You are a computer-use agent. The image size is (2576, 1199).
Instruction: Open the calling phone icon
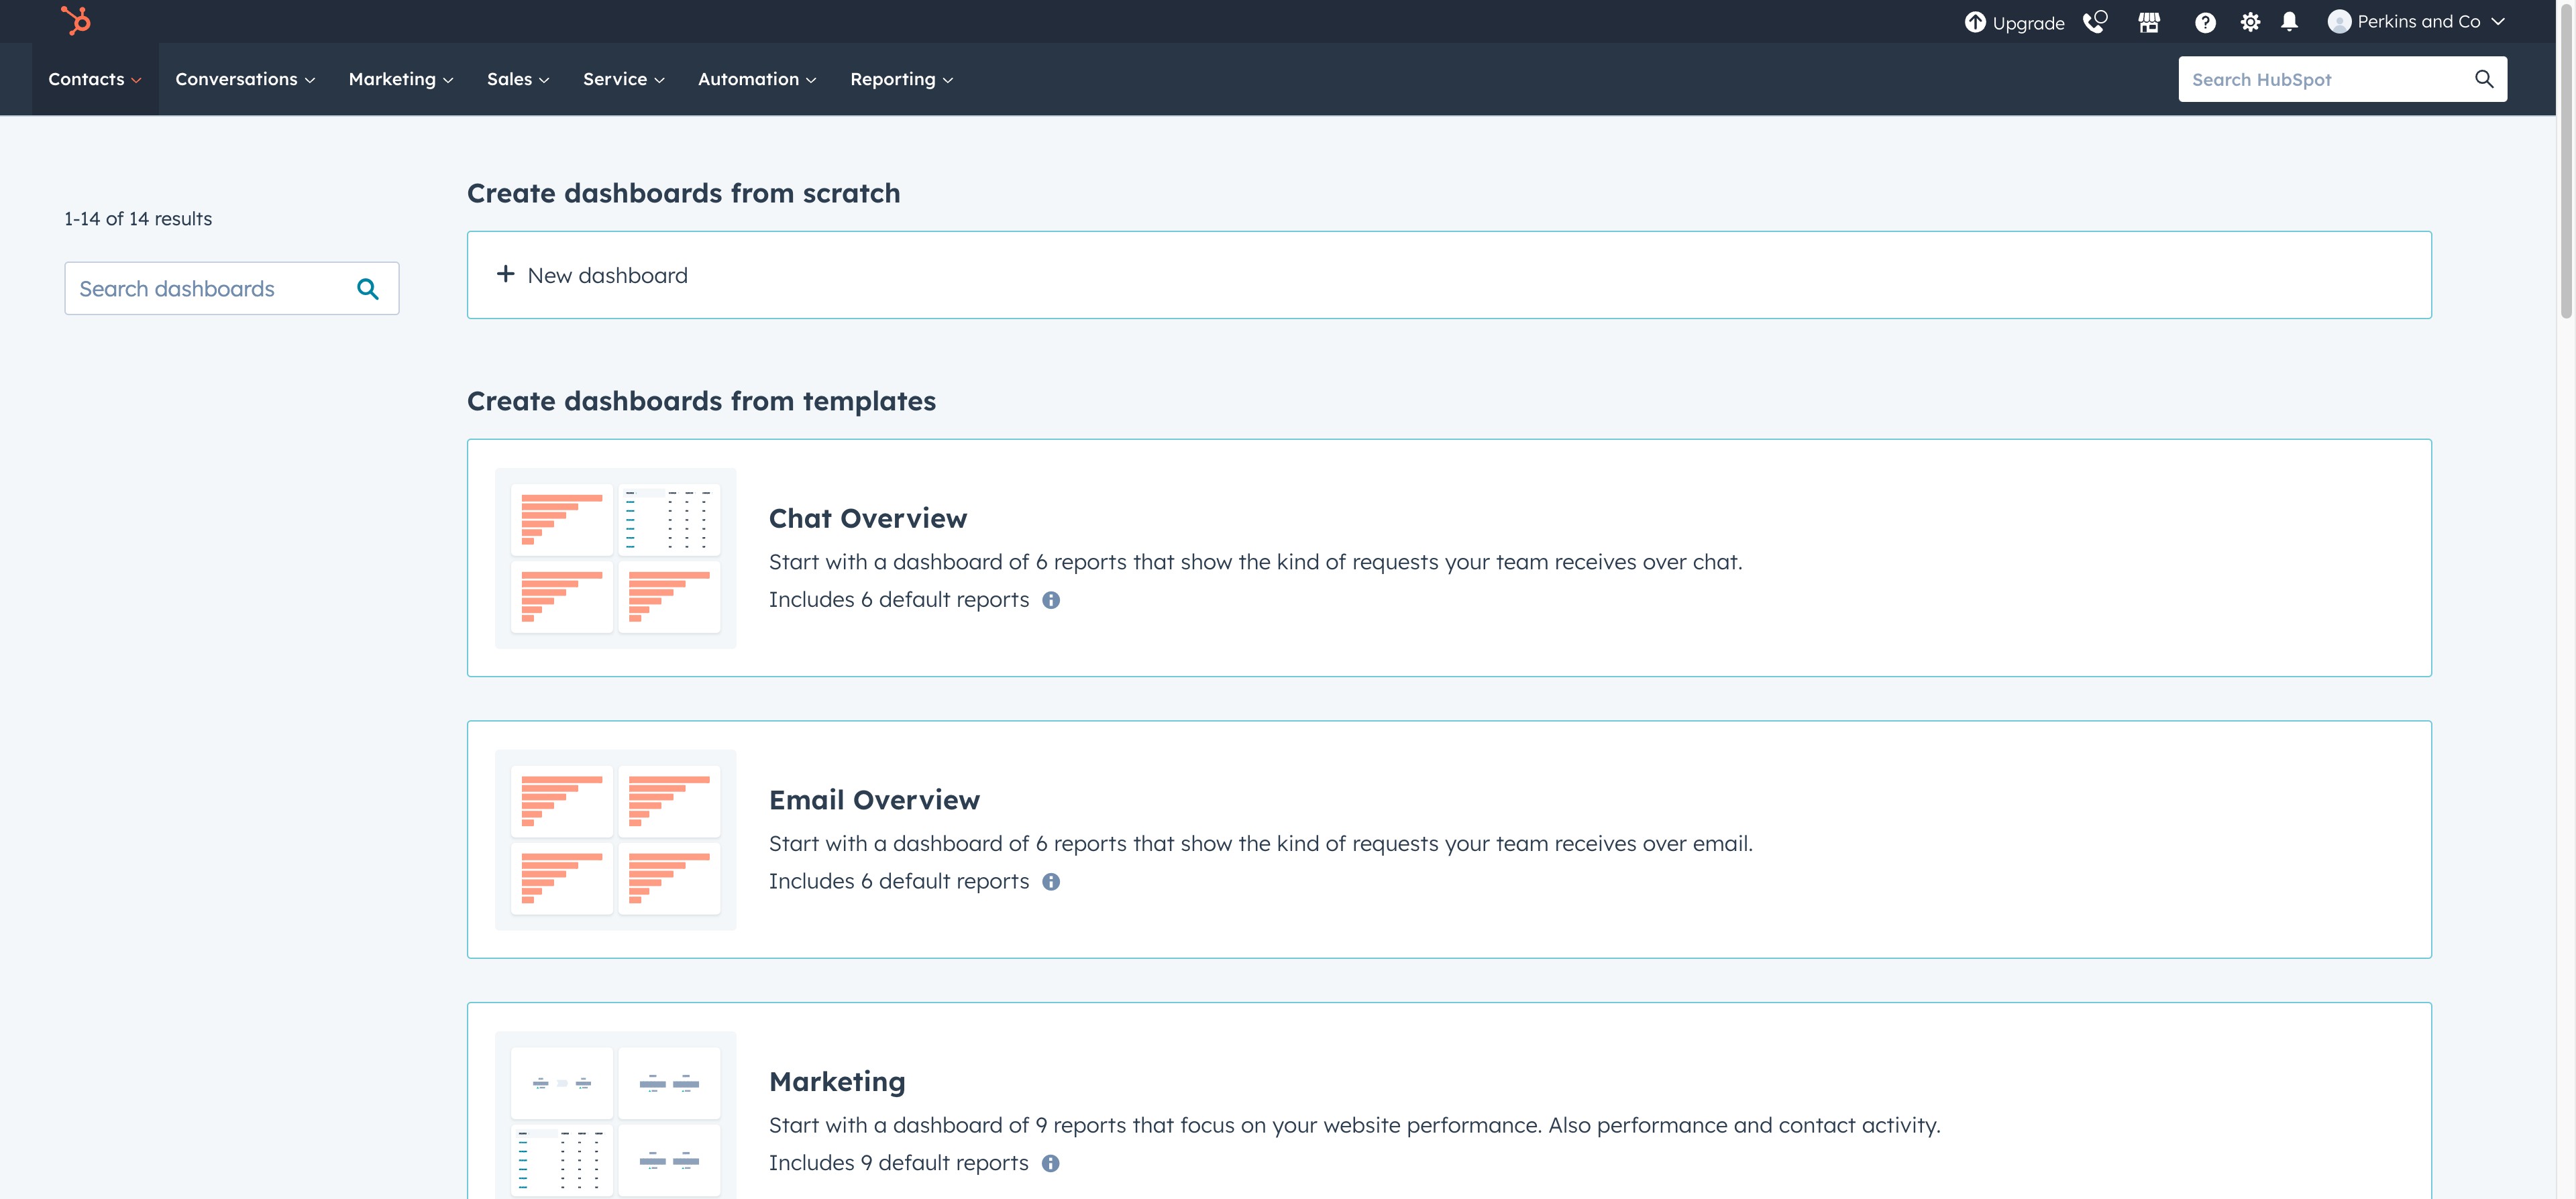tap(2095, 22)
